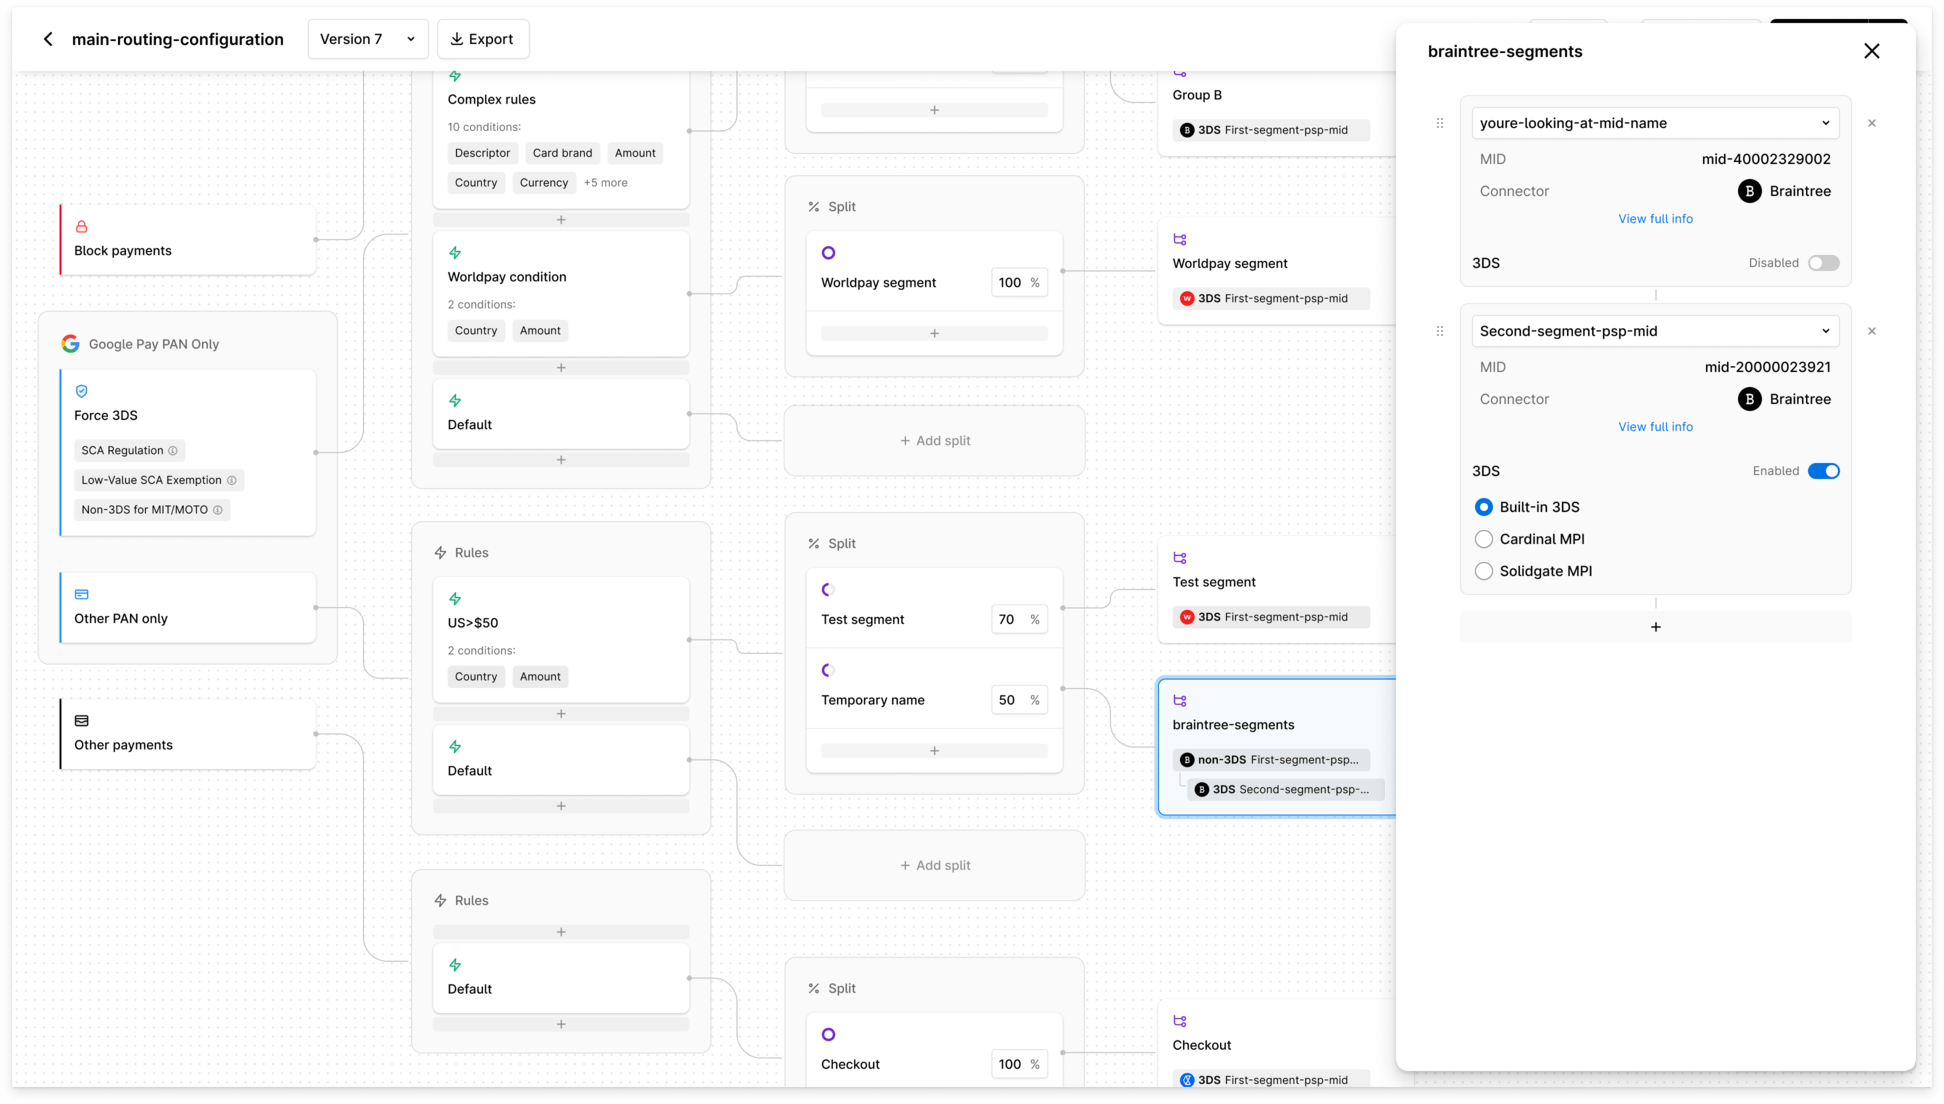Click the drag handle beside youre-looking-at-mid-name
Image resolution: width=1944 pixels, height=1104 pixels.
click(x=1440, y=123)
